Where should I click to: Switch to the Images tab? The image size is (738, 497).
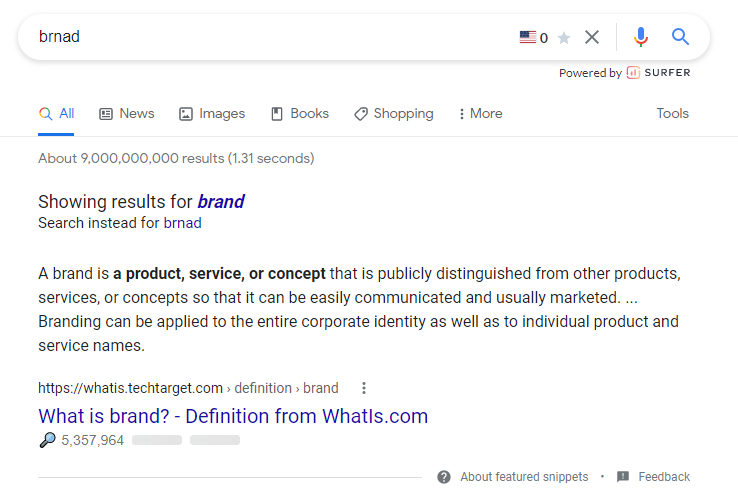click(x=212, y=113)
